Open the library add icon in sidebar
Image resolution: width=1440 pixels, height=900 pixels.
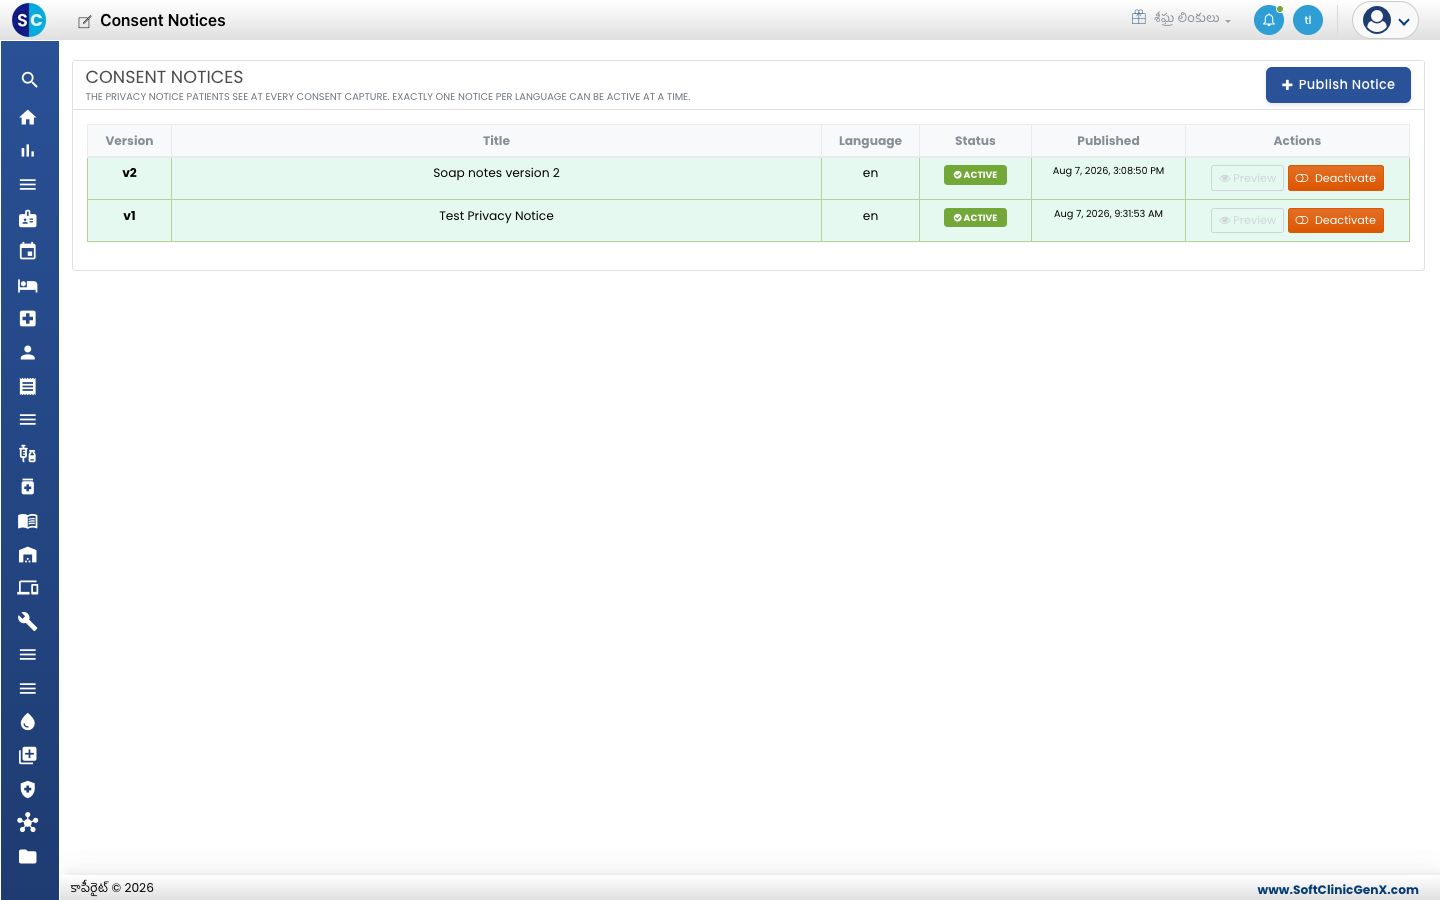pyautogui.click(x=28, y=756)
